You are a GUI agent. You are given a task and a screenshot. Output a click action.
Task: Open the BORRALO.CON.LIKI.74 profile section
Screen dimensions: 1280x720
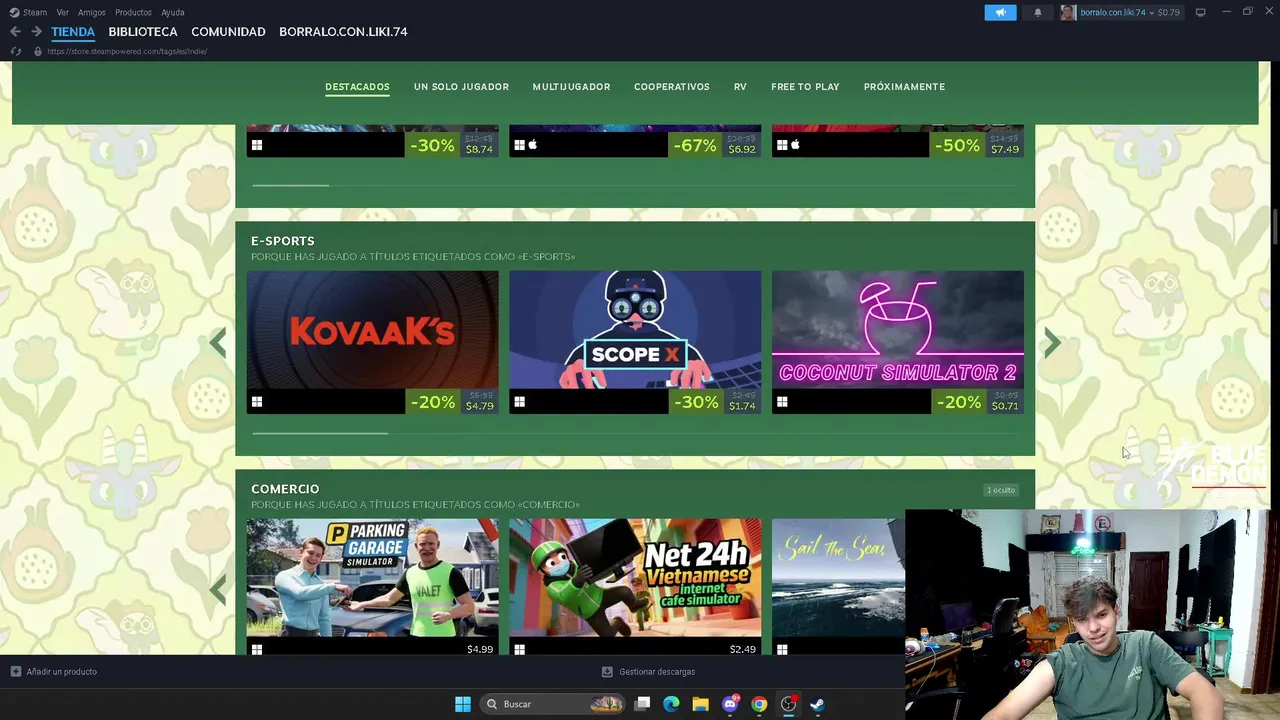pos(343,32)
